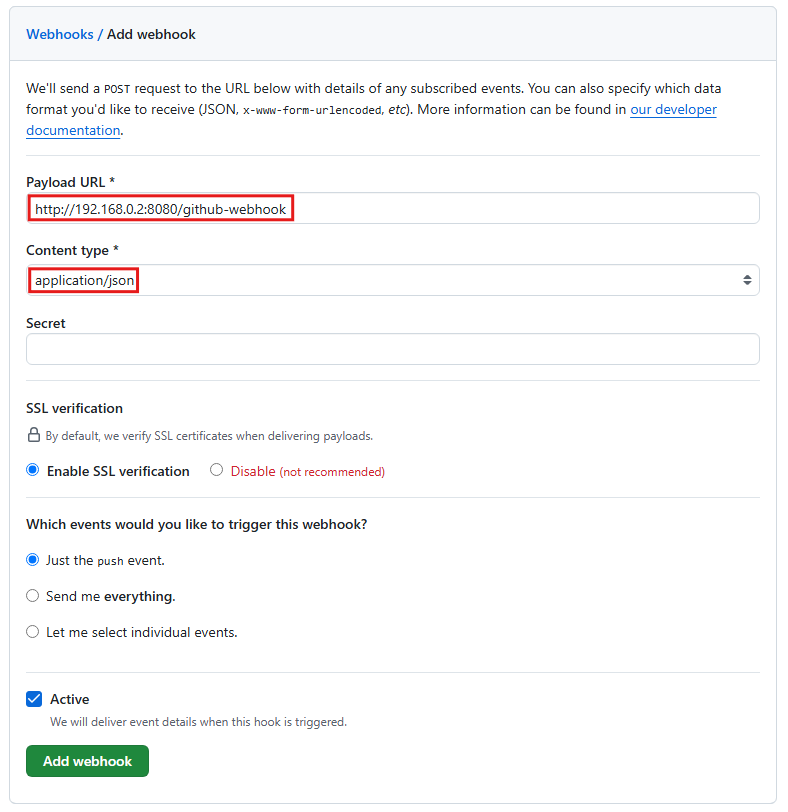The height and width of the screenshot is (812, 788).
Task: Select Disable SSL verification radio button
Action: click(216, 470)
